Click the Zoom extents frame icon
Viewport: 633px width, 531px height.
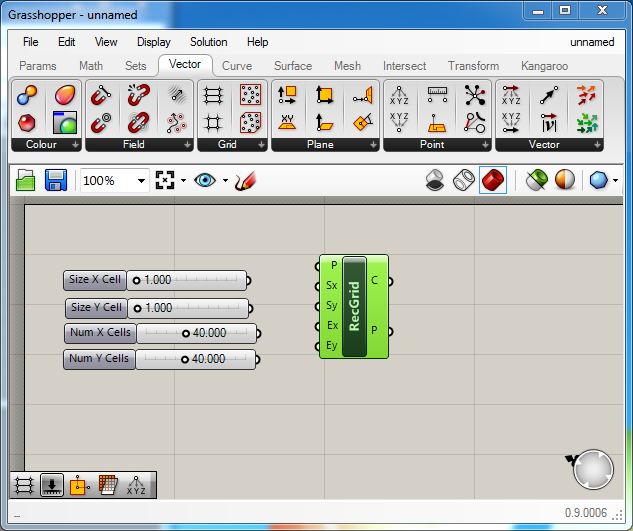[x=165, y=180]
